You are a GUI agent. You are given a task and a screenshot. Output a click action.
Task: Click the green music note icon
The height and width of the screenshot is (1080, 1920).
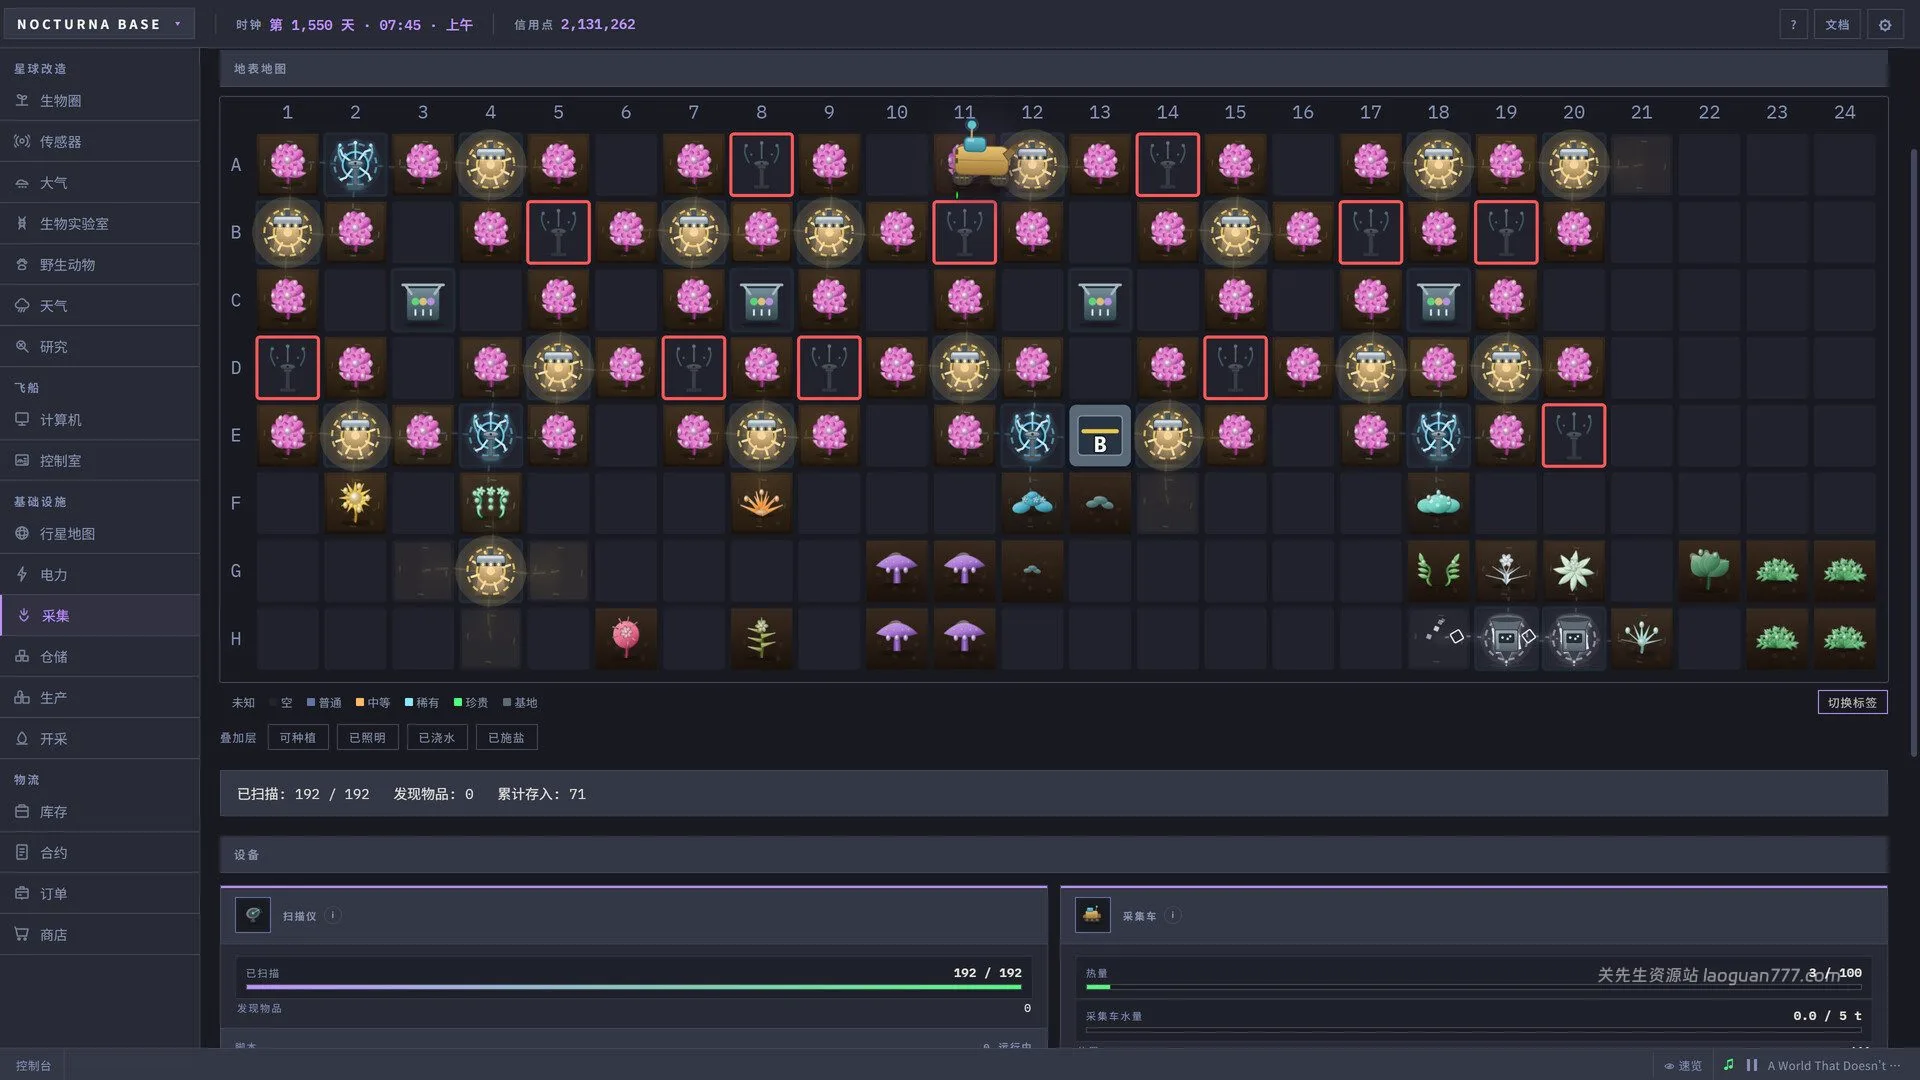click(x=1729, y=1065)
